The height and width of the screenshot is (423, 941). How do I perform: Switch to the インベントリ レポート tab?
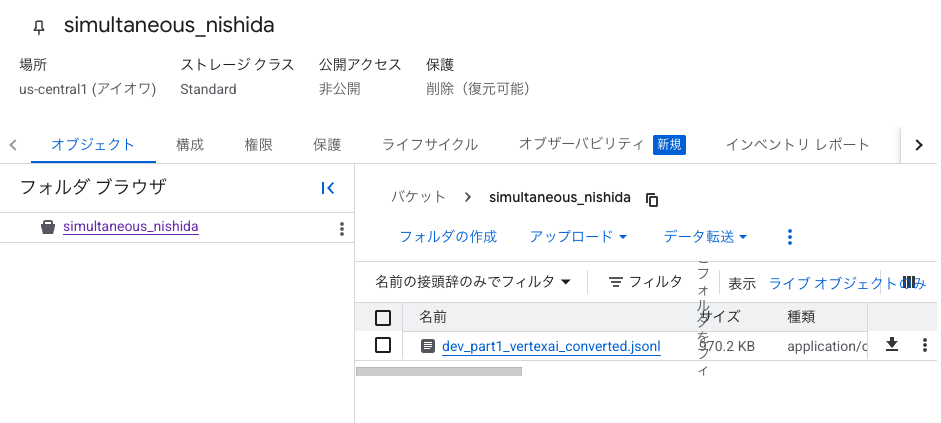click(x=798, y=145)
